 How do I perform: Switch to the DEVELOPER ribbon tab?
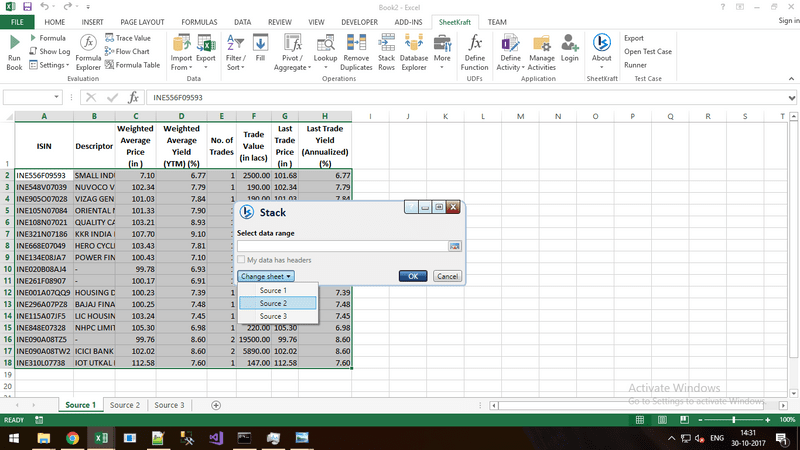pyautogui.click(x=359, y=22)
